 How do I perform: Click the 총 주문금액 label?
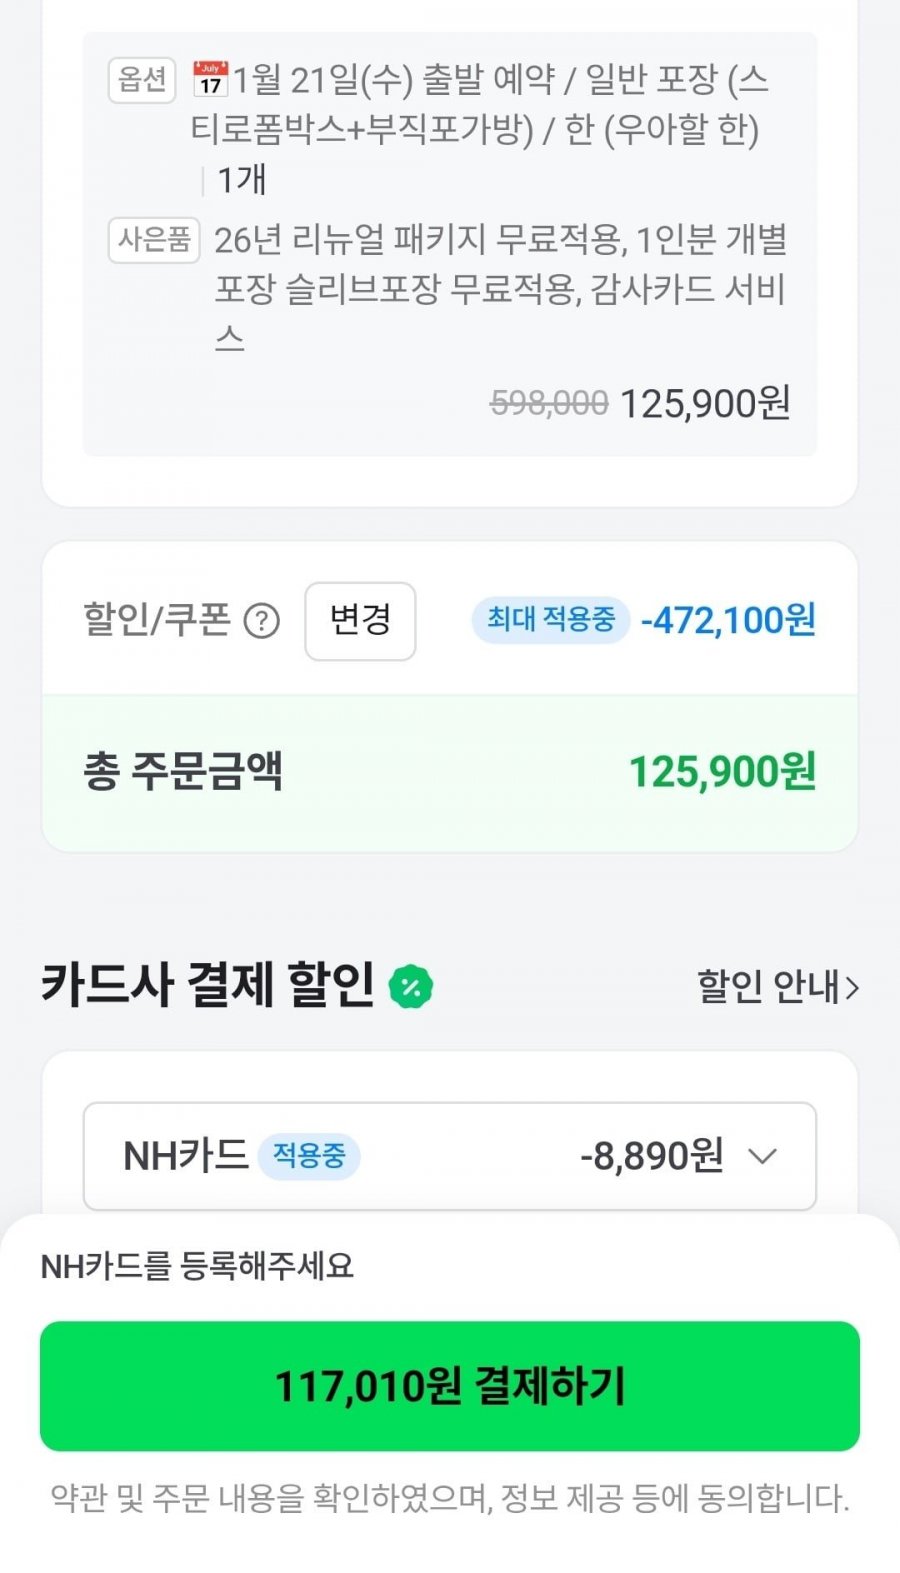[183, 772]
